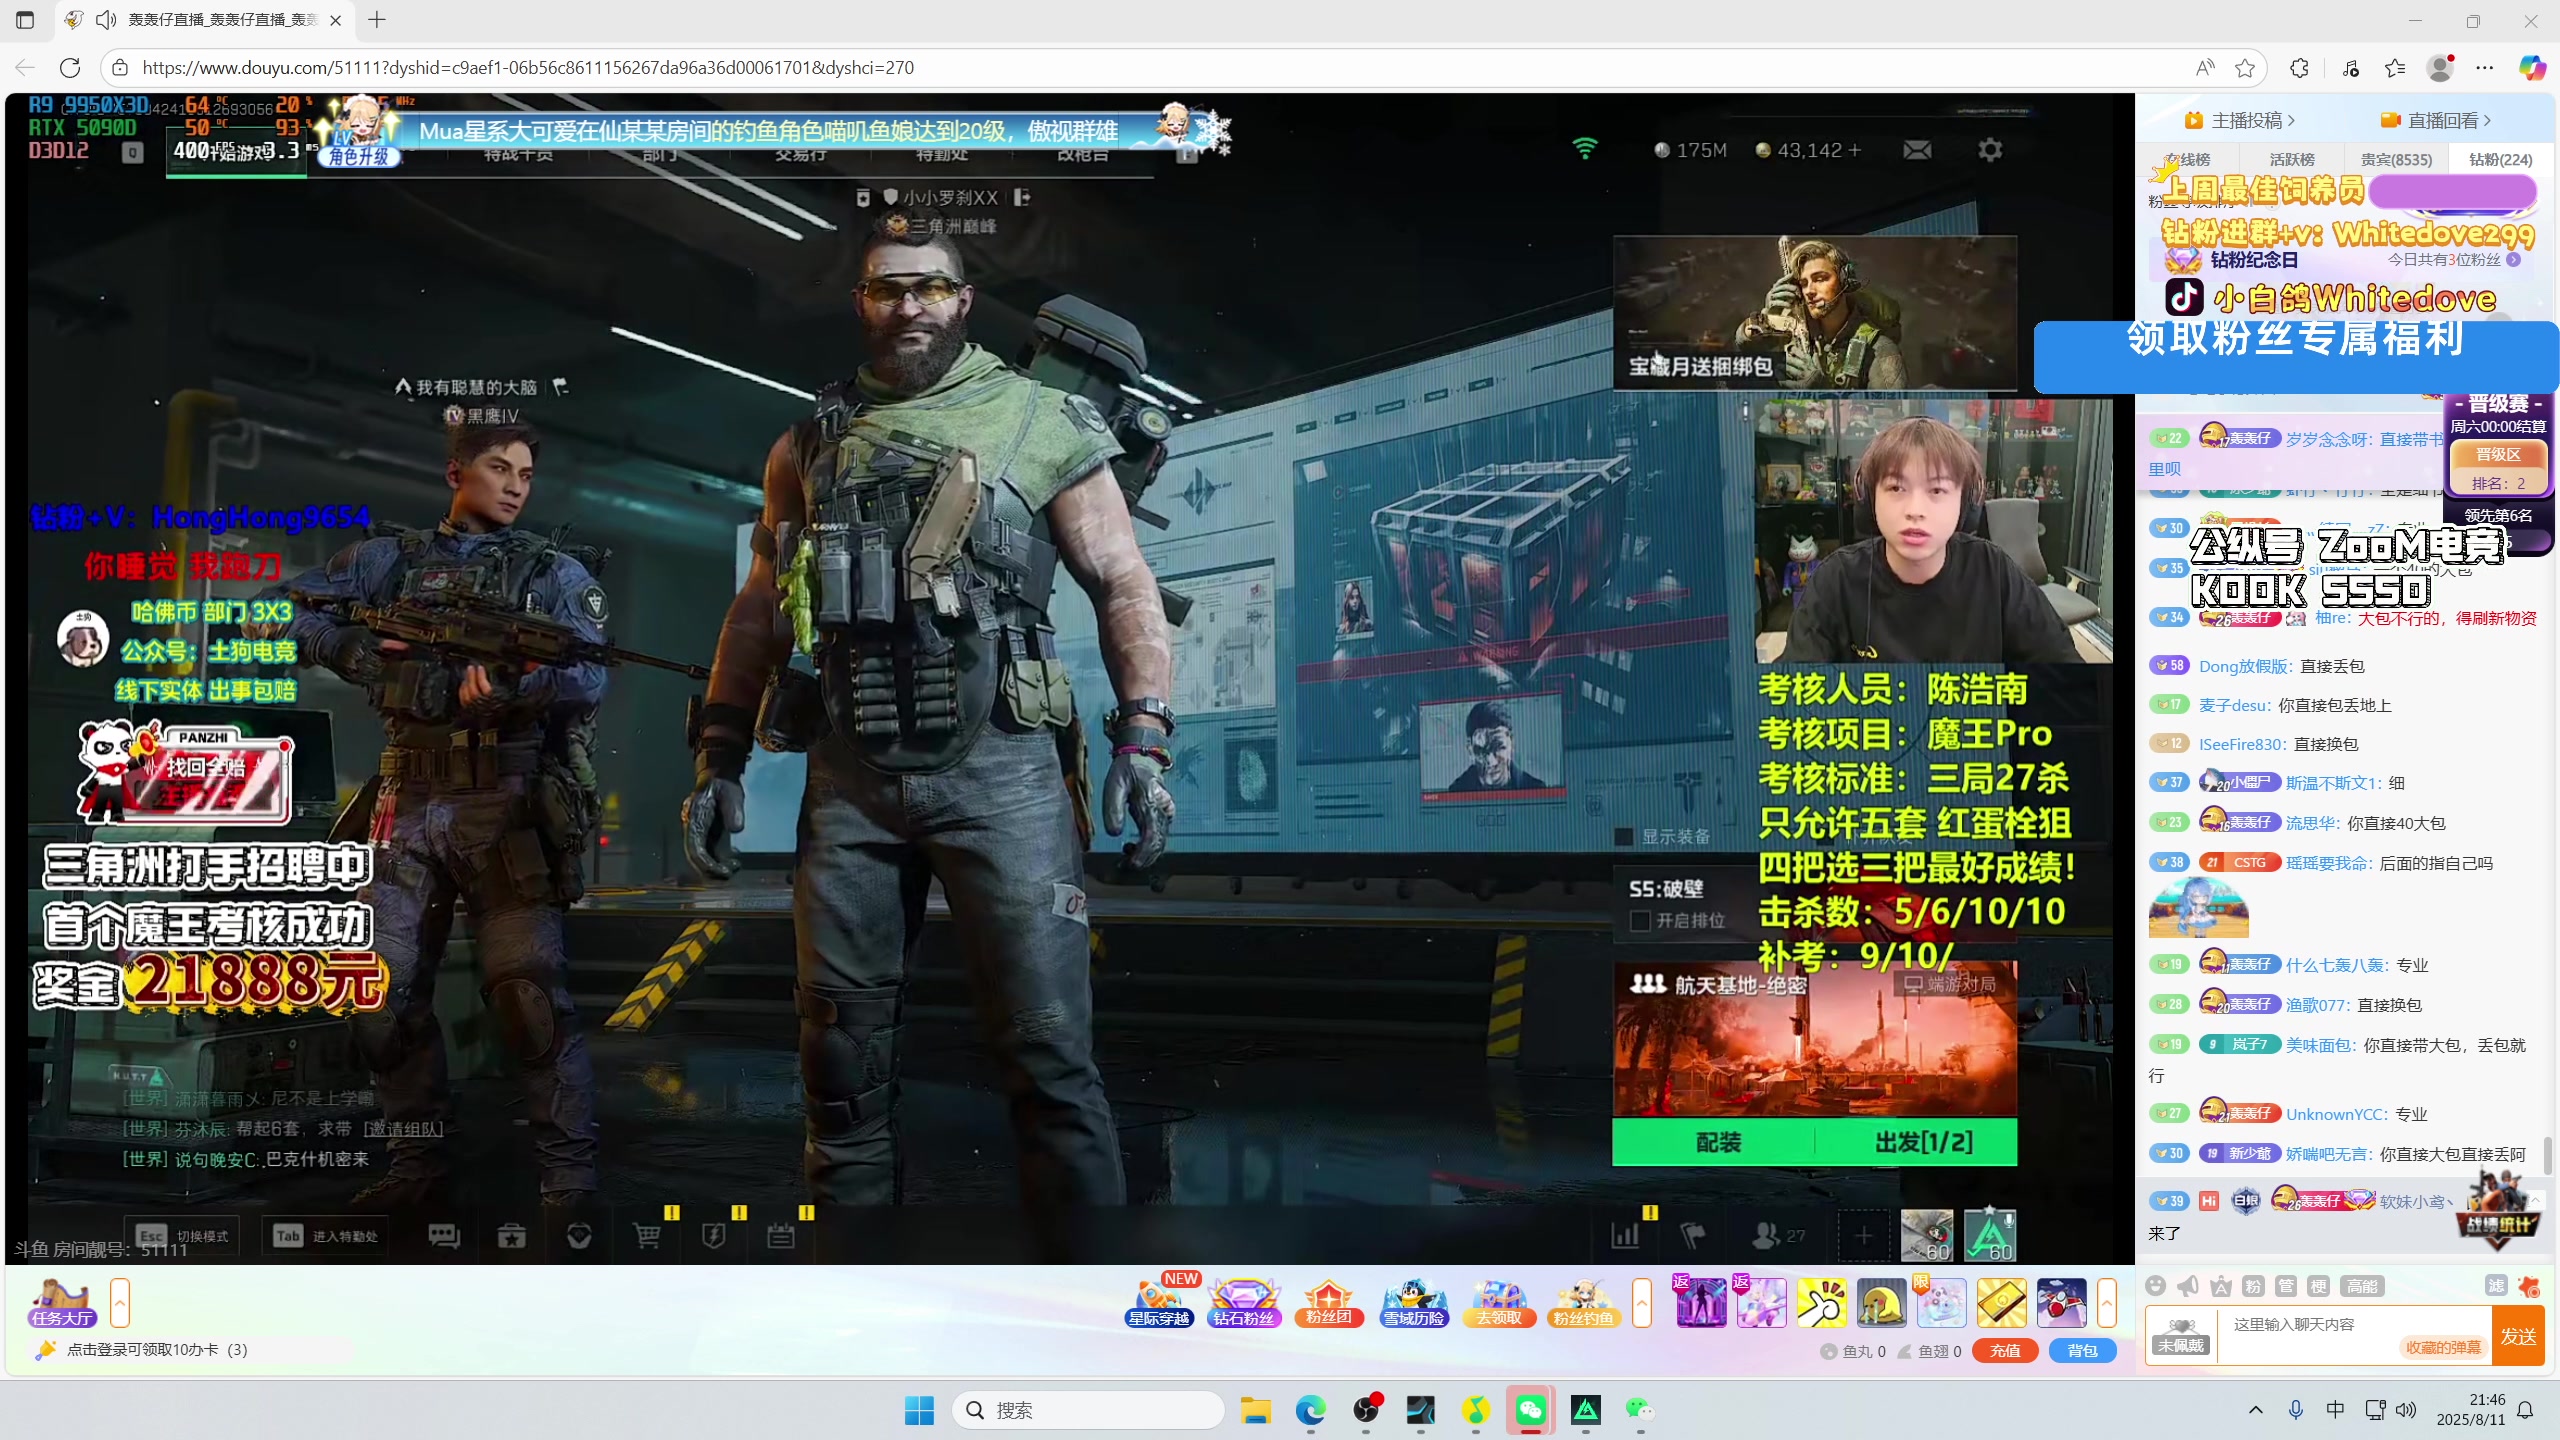Click the 梗 meme icon in chat
This screenshot has width=2560, height=1440.
(2319, 1286)
